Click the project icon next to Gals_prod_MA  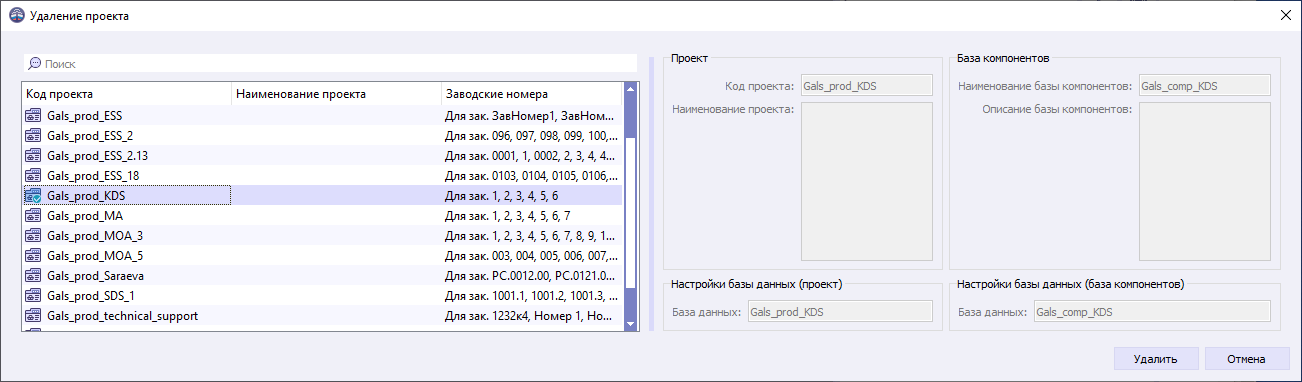tap(33, 216)
